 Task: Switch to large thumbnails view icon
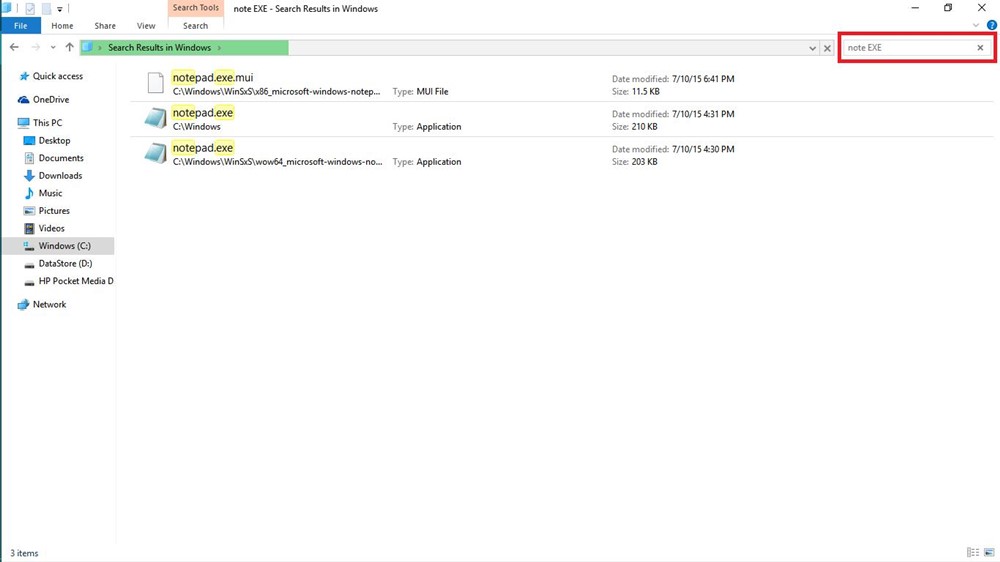[x=989, y=552]
